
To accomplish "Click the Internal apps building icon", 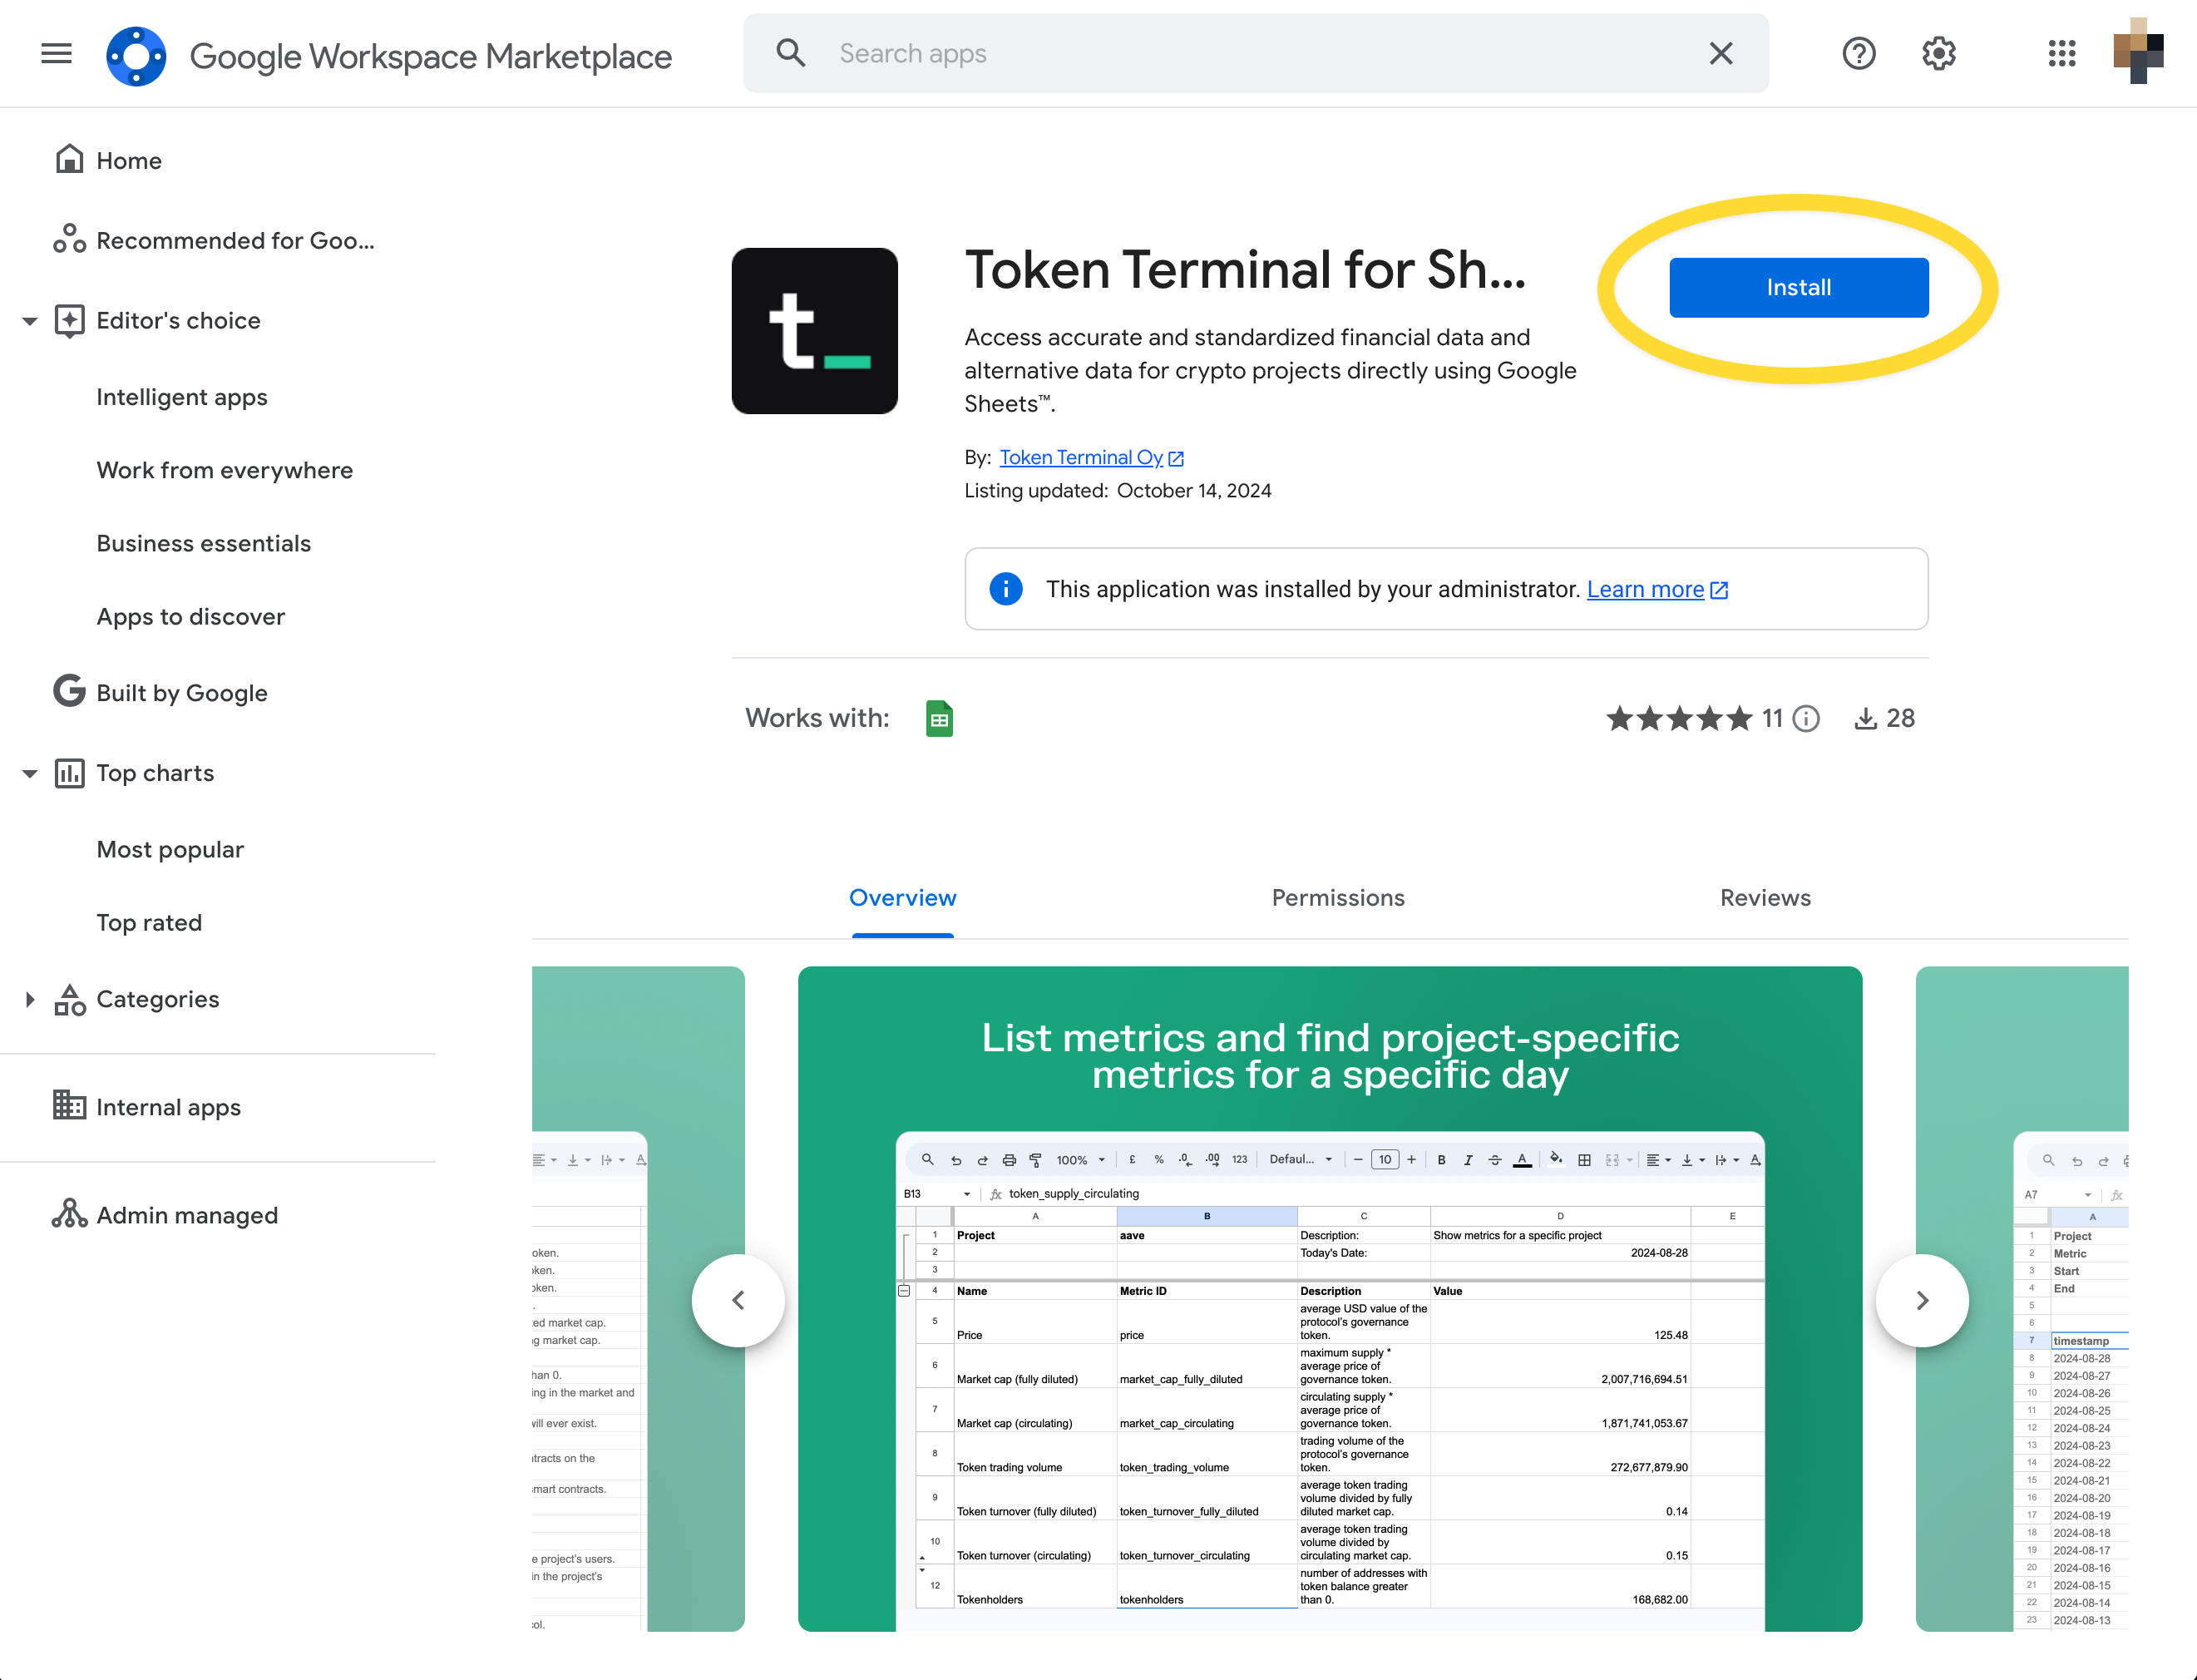I will pos(69,1105).
